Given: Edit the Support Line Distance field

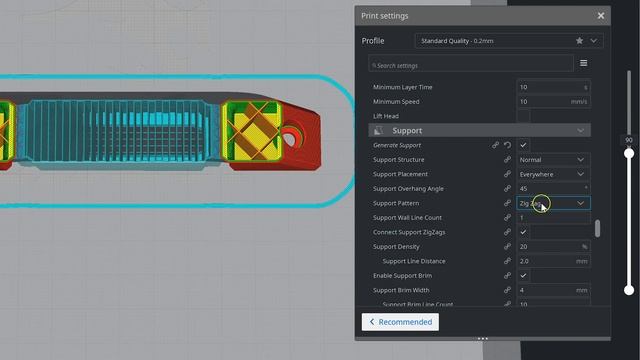Looking at the screenshot, I should point(553,261).
